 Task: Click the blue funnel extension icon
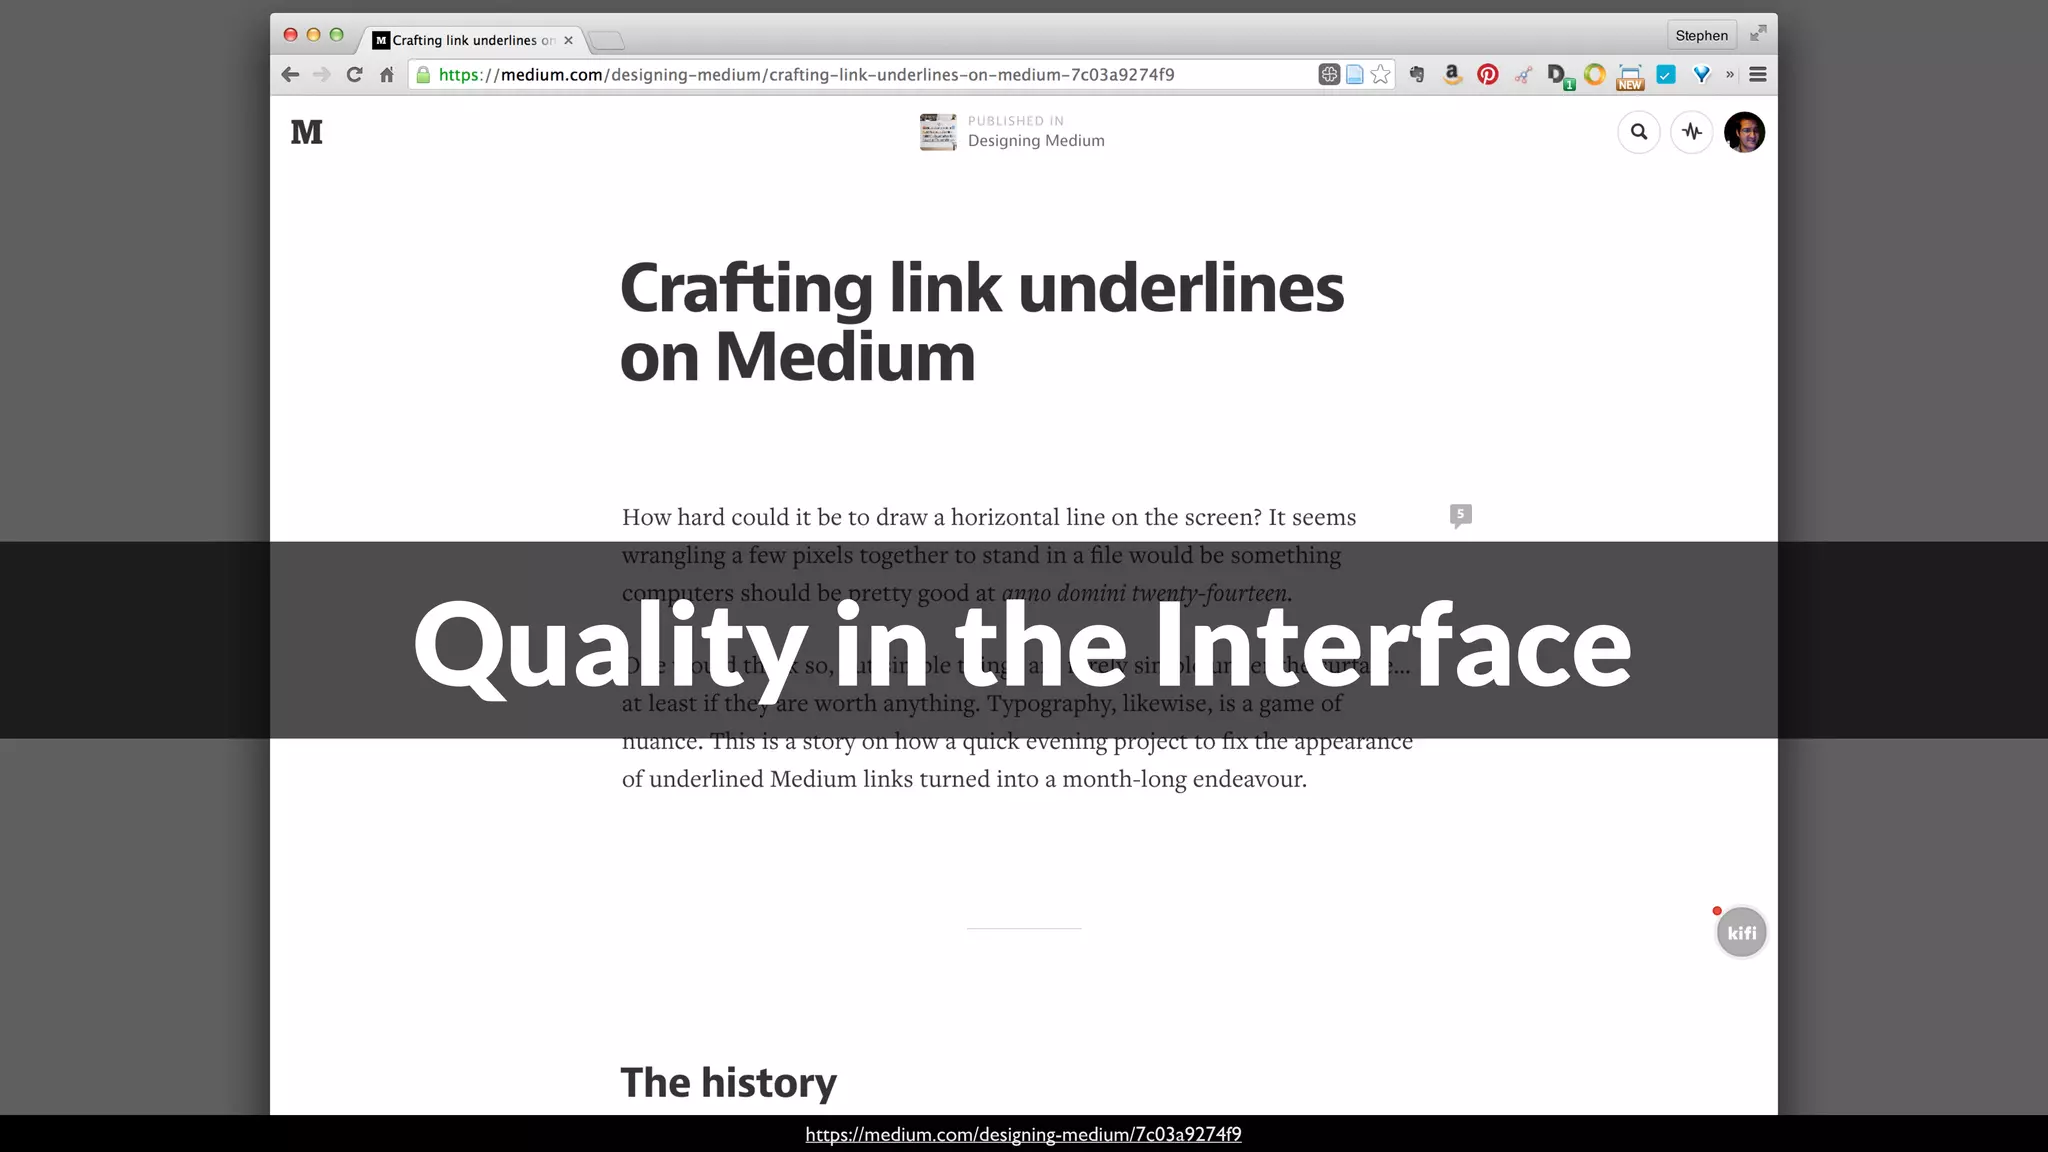[1701, 74]
